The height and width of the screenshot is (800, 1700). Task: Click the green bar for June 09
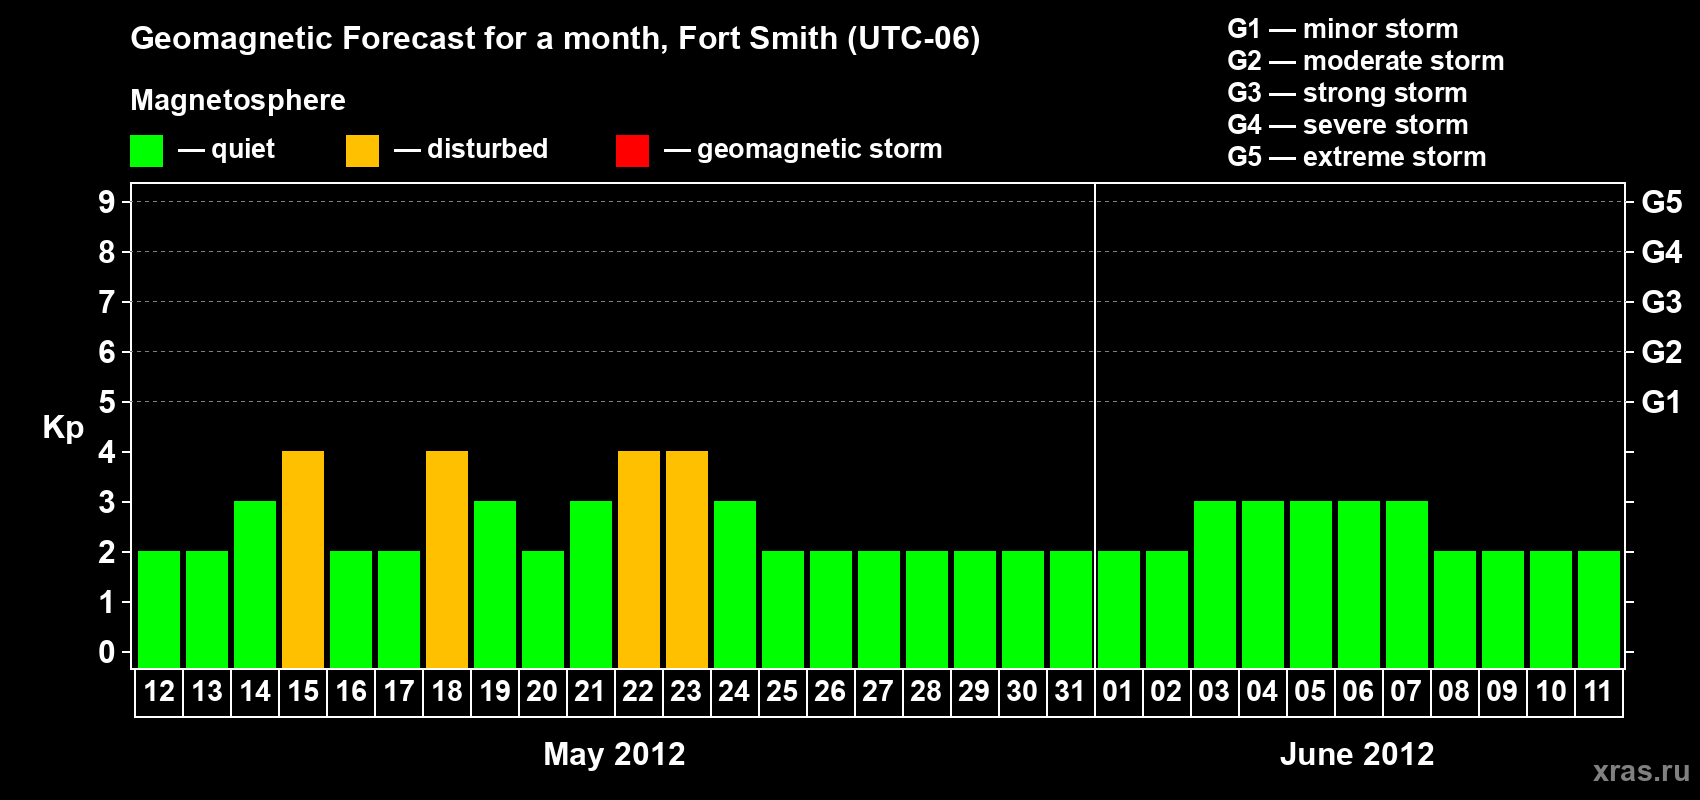(x=1503, y=610)
